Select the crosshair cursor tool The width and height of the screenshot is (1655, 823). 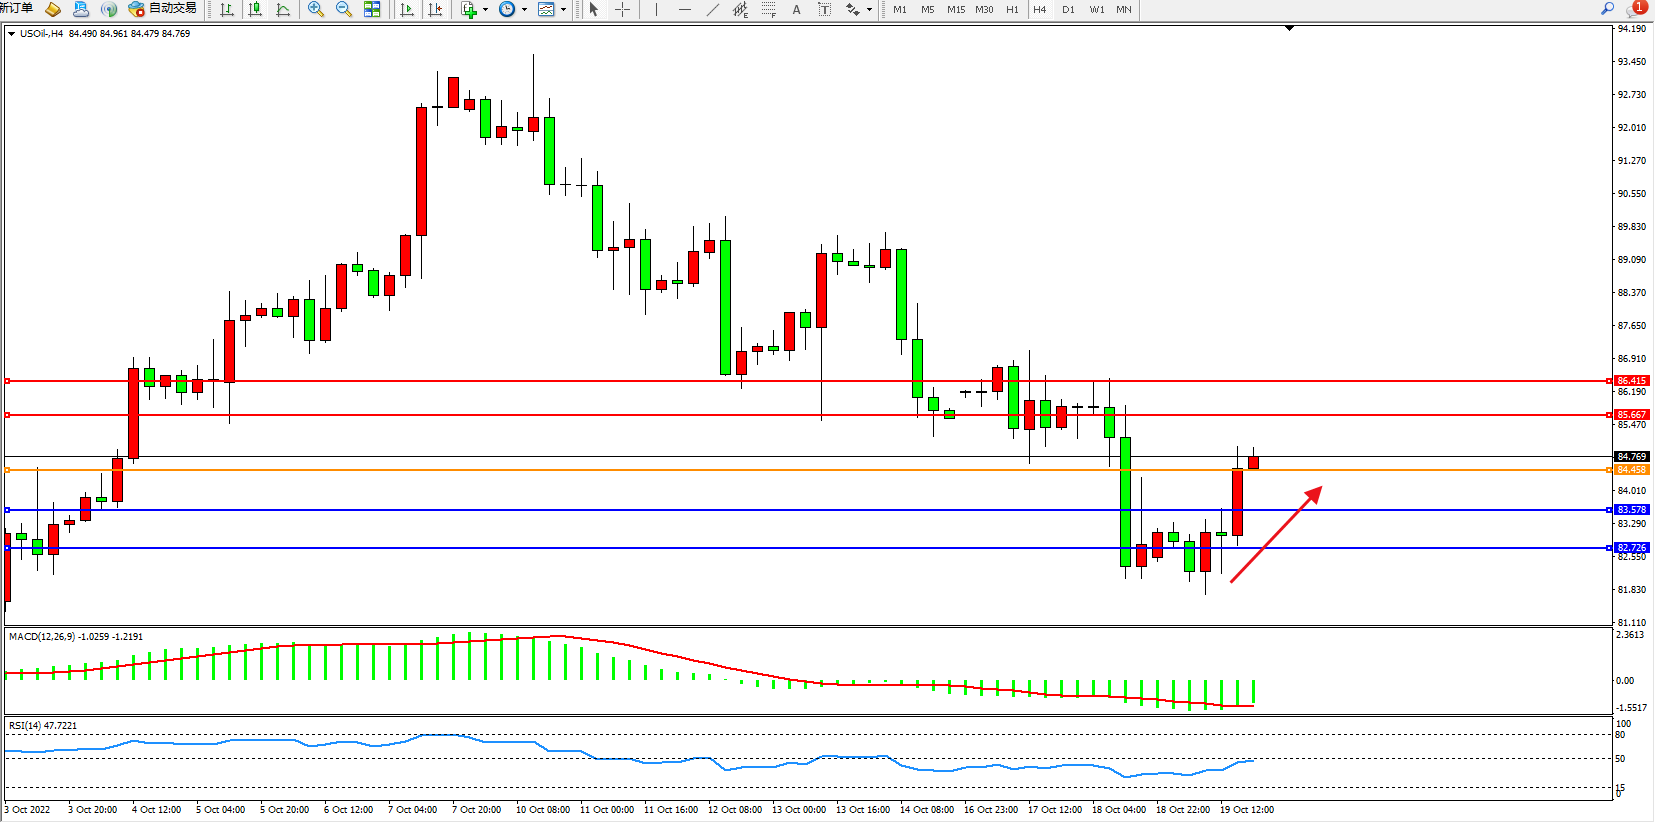point(622,9)
